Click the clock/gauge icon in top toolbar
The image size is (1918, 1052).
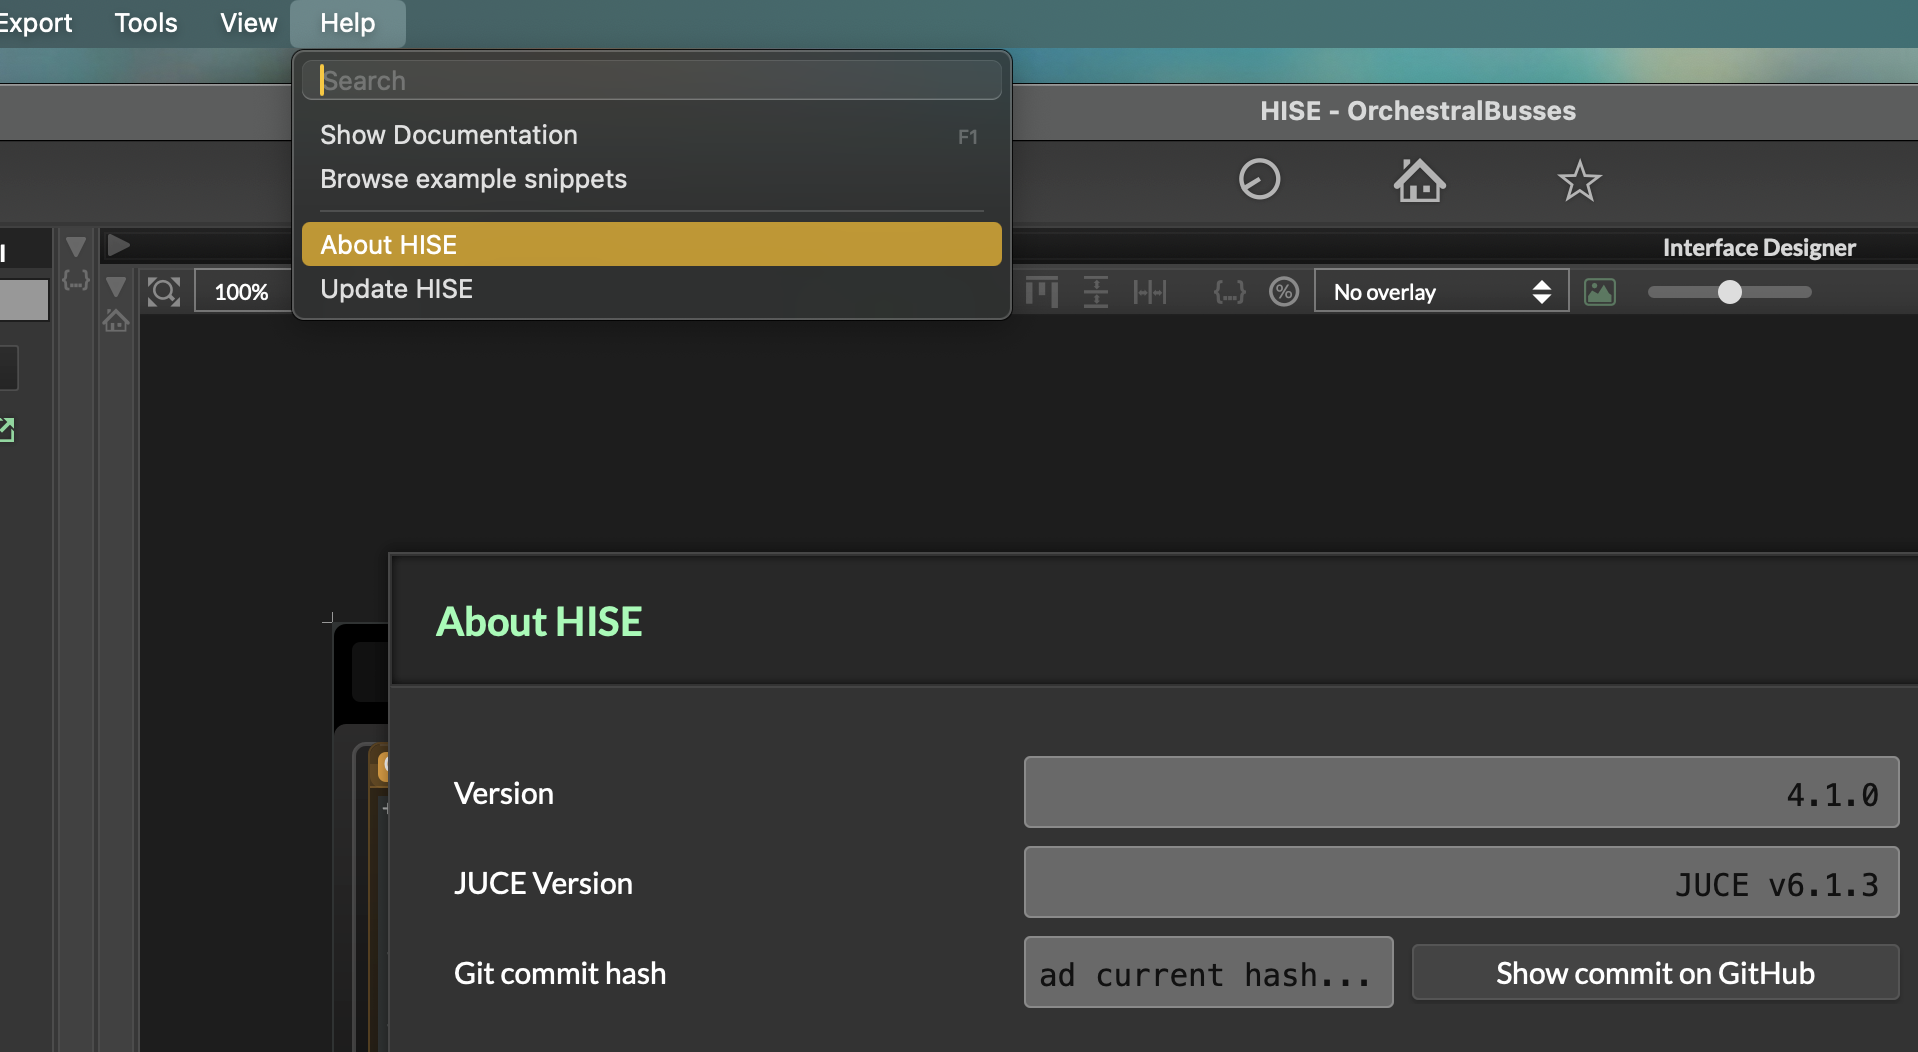[x=1259, y=180]
